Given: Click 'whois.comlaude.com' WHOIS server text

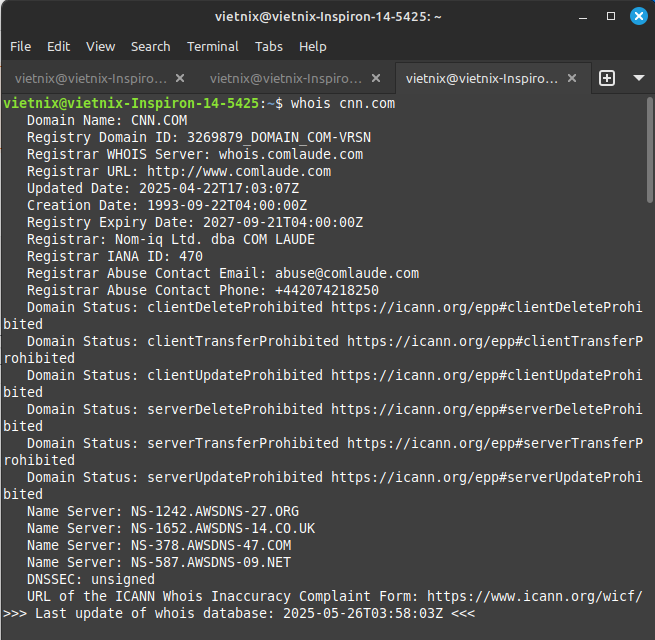Looking at the screenshot, I should [x=291, y=154].
